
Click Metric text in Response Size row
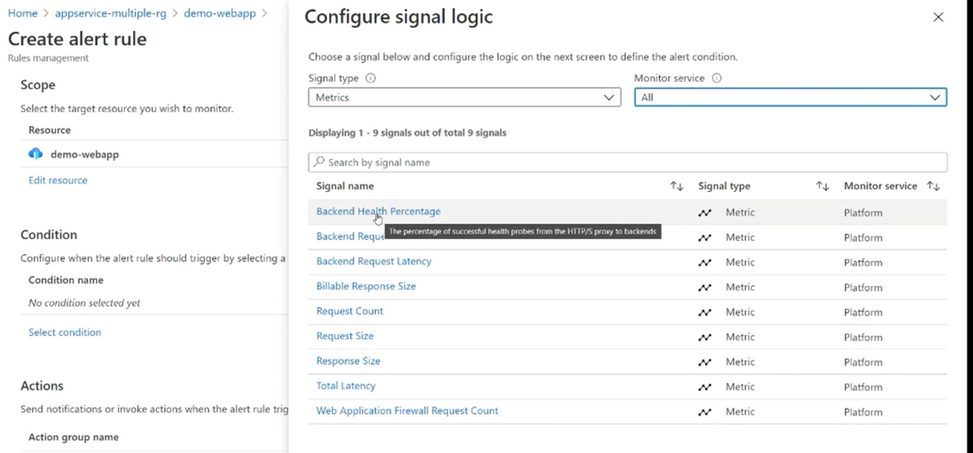point(740,362)
